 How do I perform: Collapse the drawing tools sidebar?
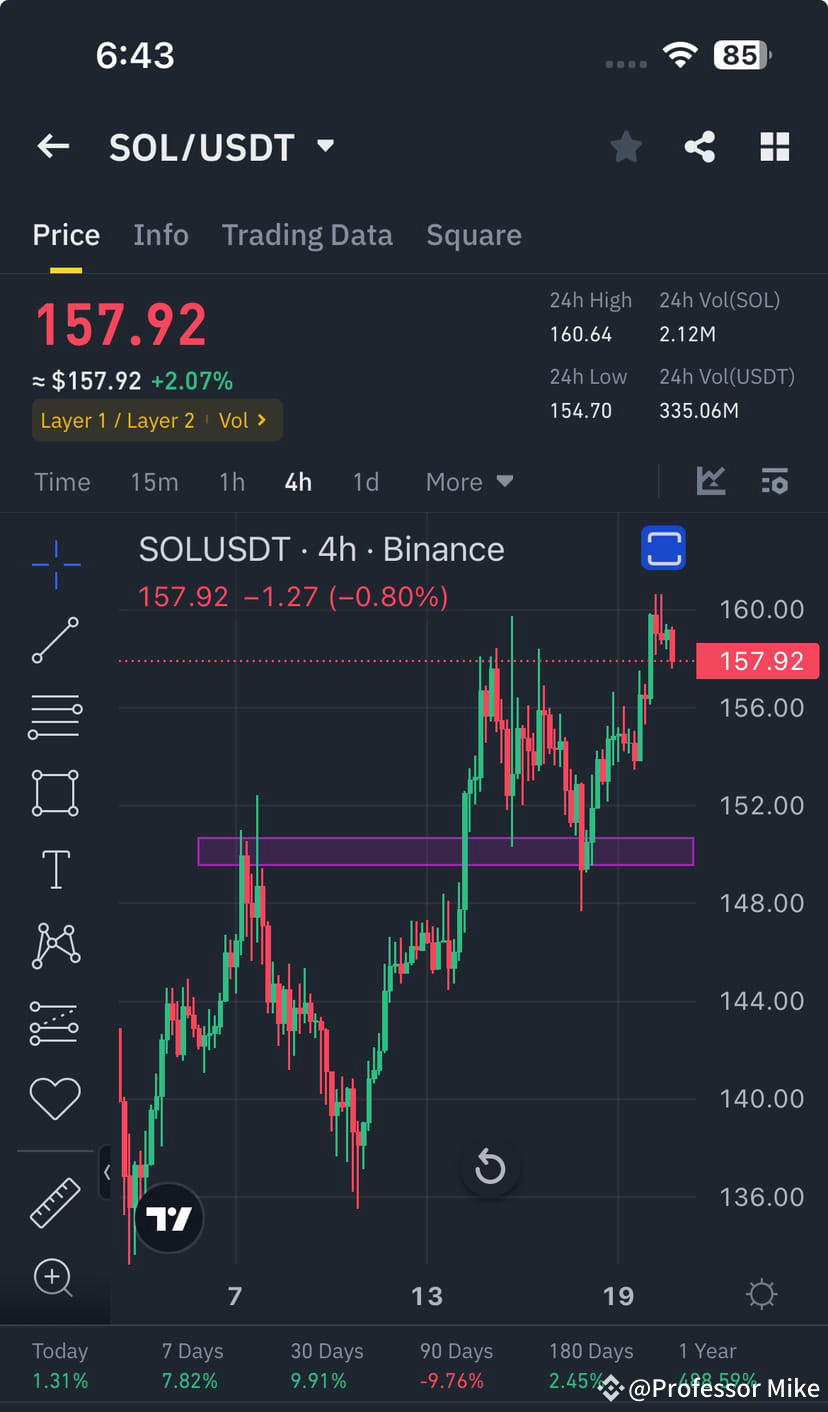point(108,1173)
